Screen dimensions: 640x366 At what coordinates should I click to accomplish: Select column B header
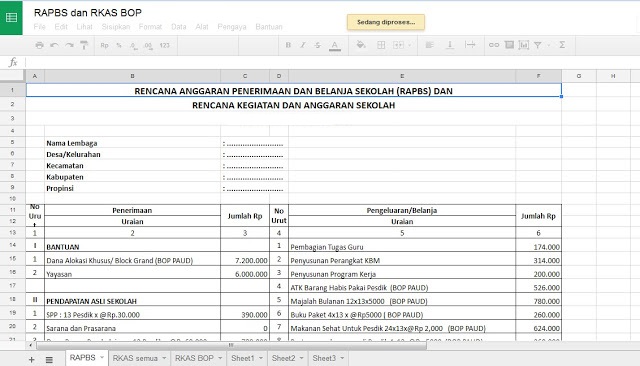[132, 76]
